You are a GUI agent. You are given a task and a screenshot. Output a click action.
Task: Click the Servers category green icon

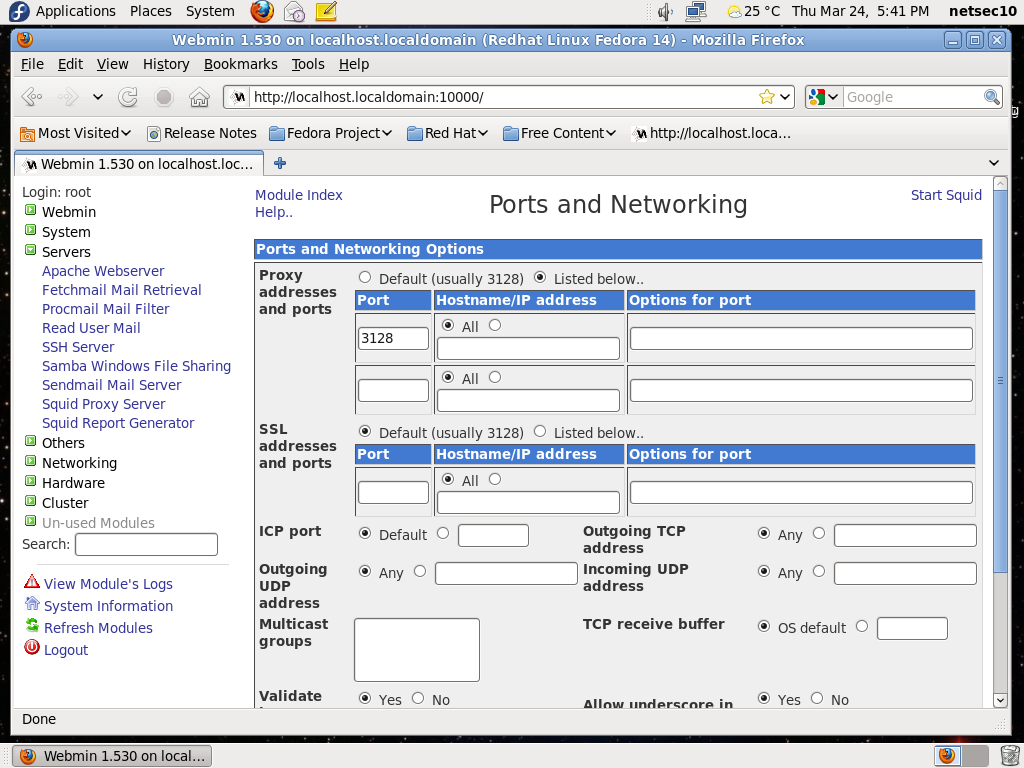[x=30, y=249]
